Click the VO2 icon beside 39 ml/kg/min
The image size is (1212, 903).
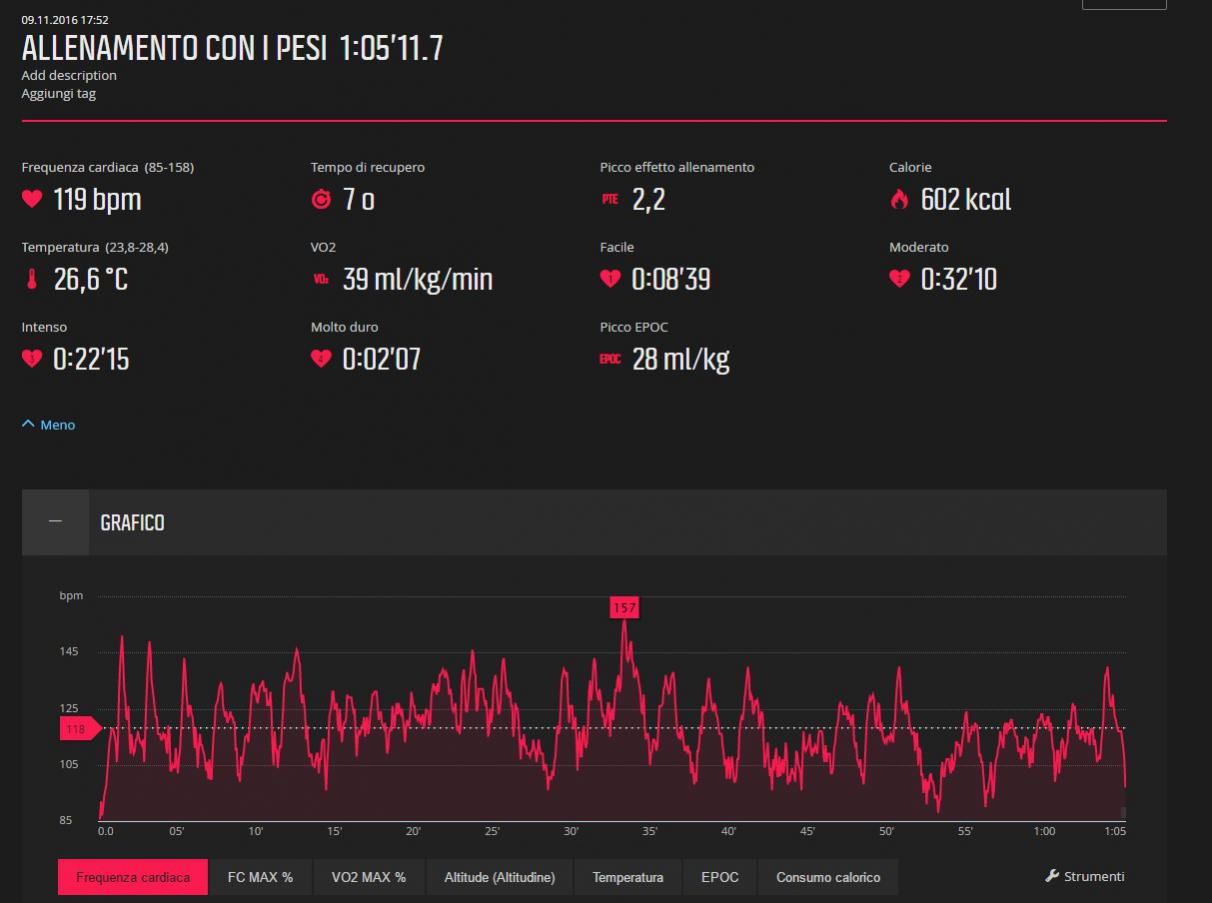coord(321,280)
